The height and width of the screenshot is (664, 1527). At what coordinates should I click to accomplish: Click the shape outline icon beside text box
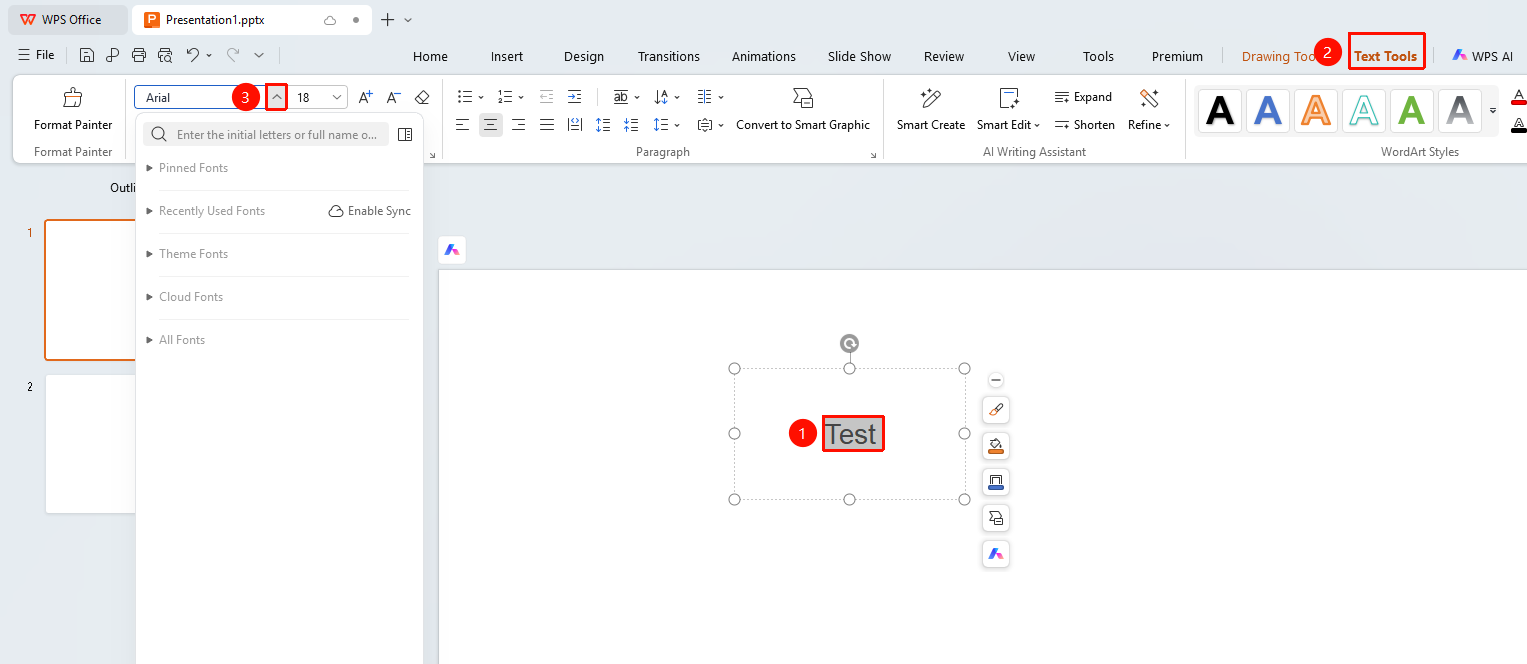[x=996, y=482]
